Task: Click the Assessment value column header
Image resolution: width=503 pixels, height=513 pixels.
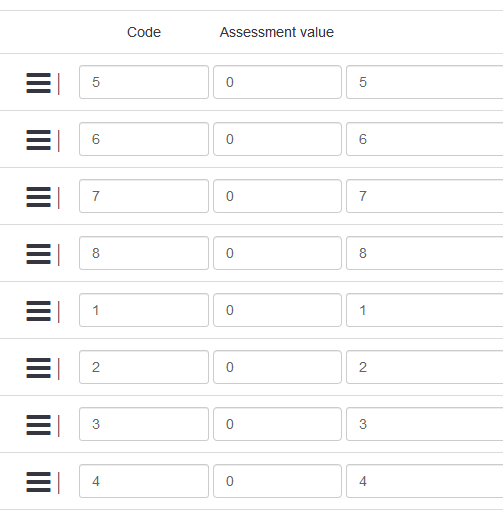Action: pos(277,32)
